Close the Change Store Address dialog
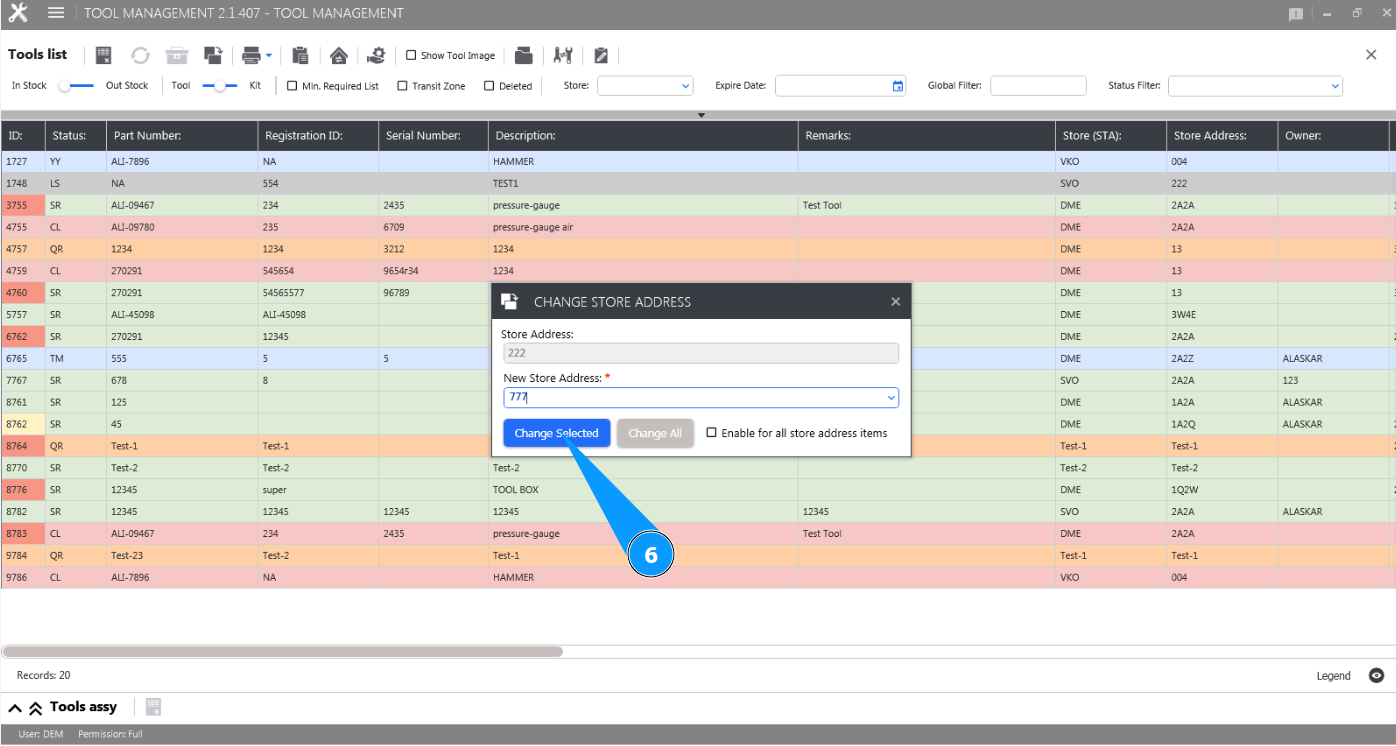This screenshot has height=746, width=1396. click(895, 301)
